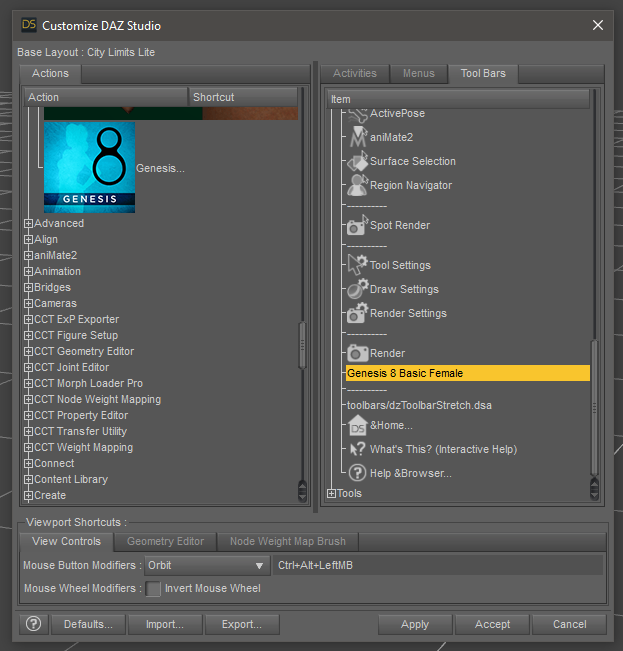Select the ActivePose tool icon
The height and width of the screenshot is (651, 623).
point(357,115)
